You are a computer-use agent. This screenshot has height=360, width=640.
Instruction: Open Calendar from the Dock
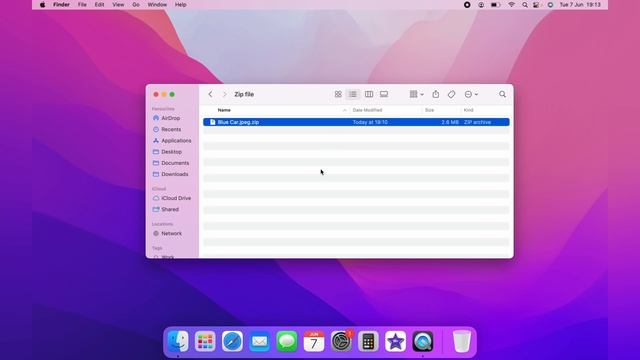(x=314, y=341)
